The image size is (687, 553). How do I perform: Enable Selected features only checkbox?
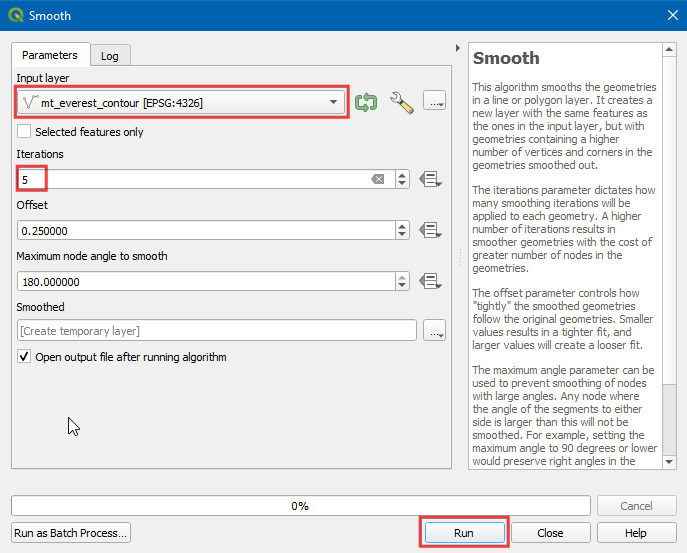tap(24, 132)
